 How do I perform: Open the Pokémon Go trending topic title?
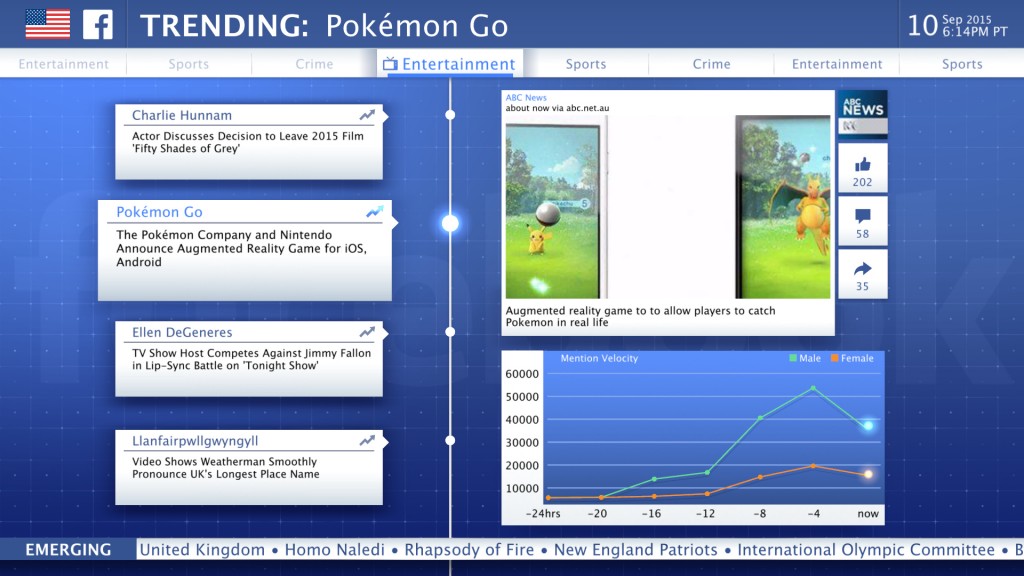click(x=159, y=212)
